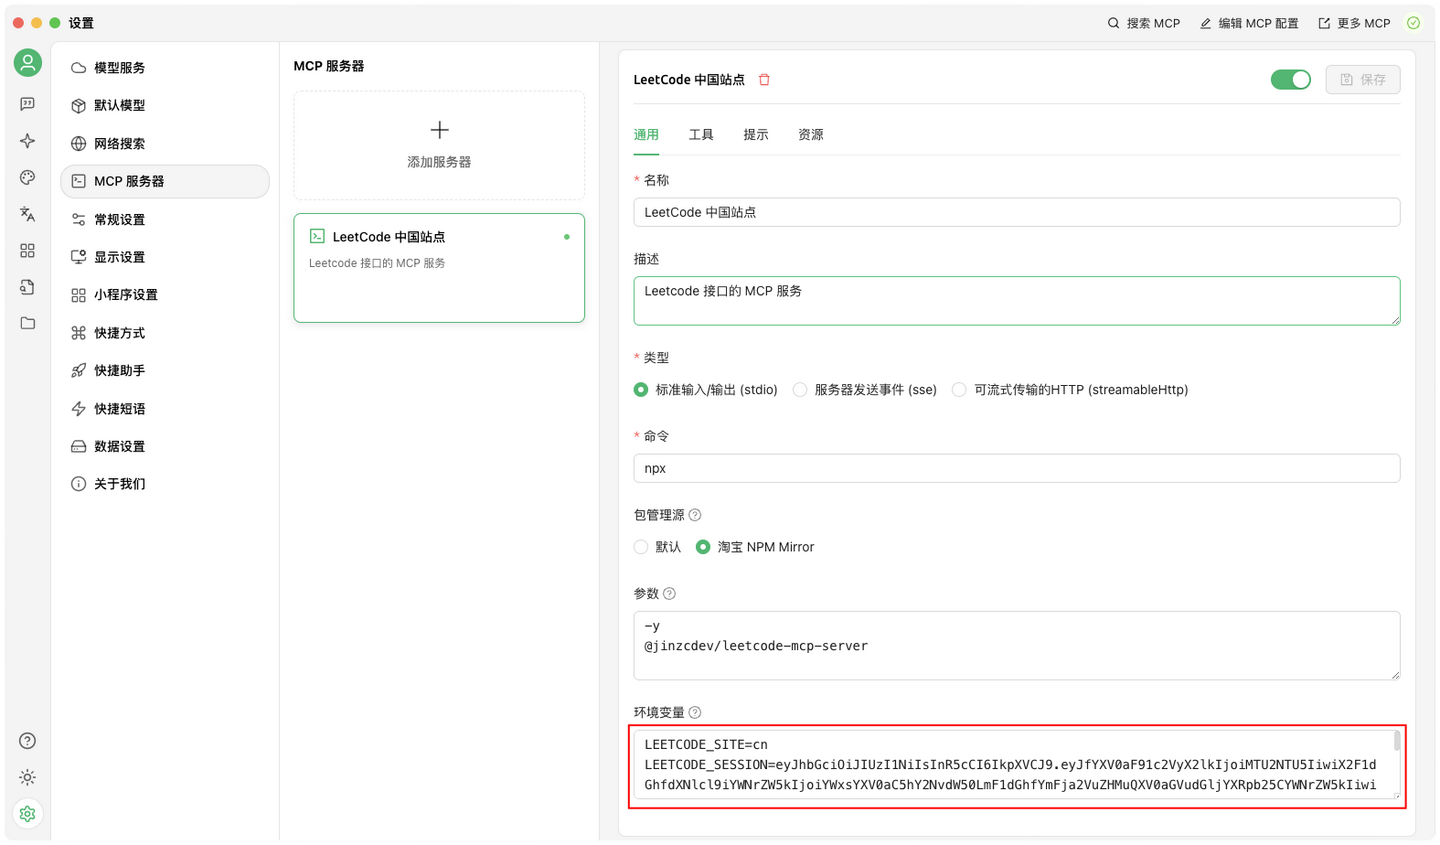Click the 保存 button

point(1362,79)
